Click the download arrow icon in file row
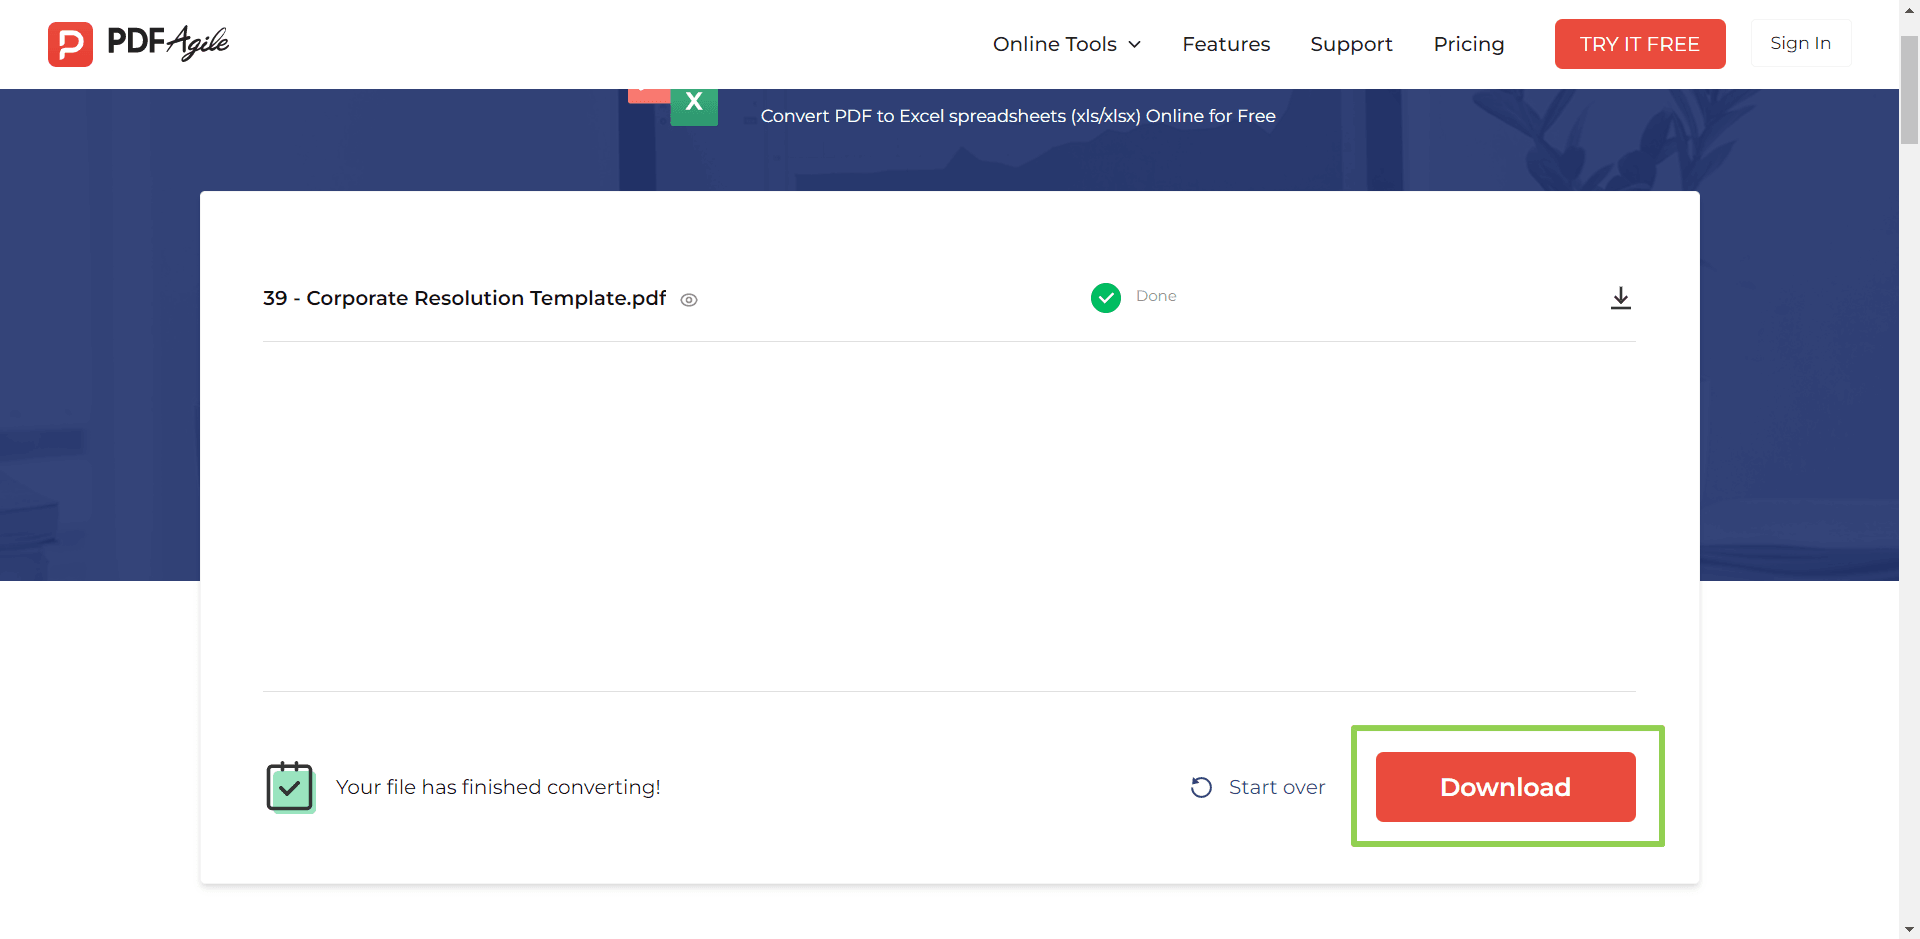 click(1621, 298)
